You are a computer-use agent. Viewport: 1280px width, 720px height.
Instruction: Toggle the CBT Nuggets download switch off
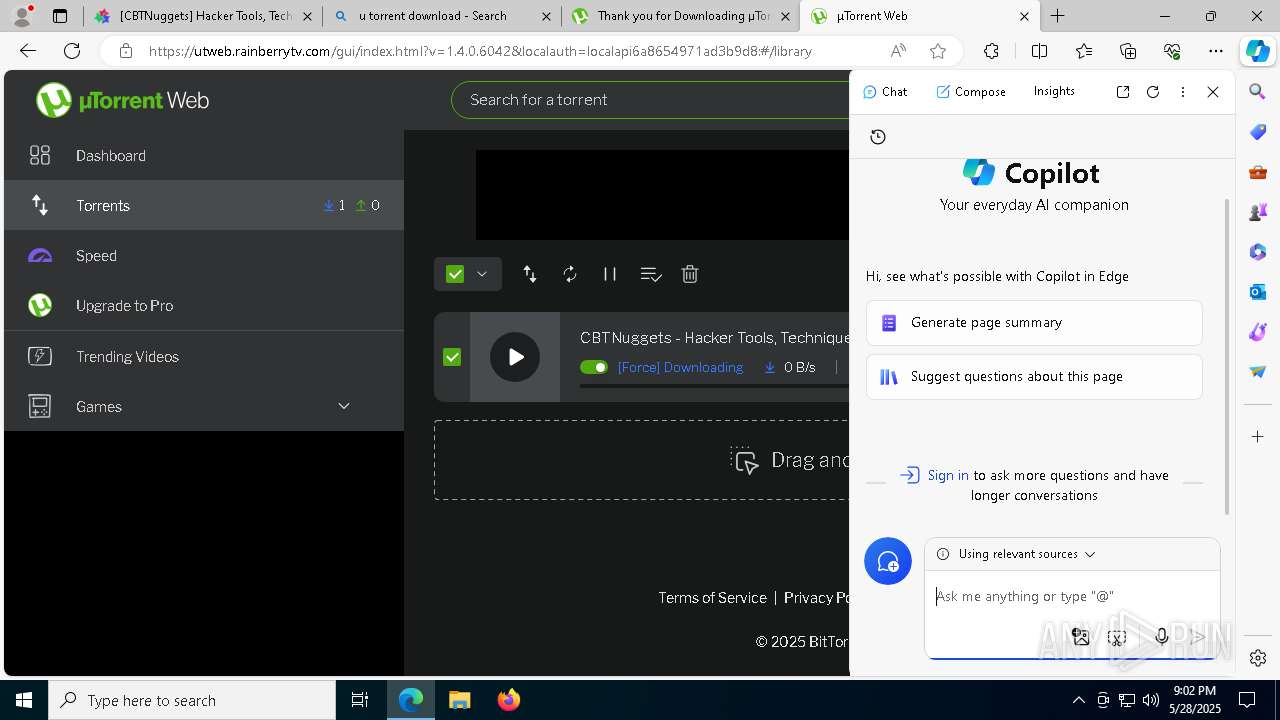594,367
